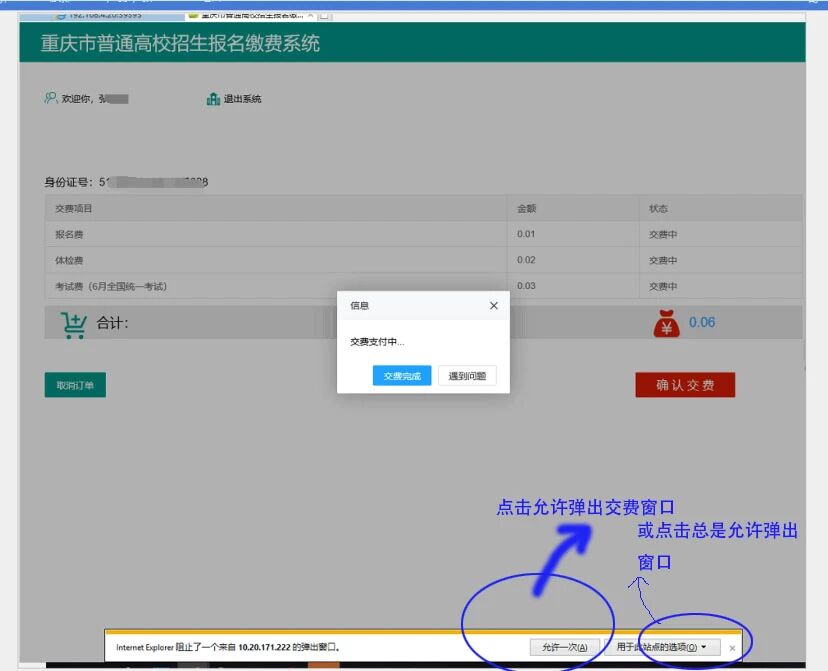Viewport: 828px width, 671px height.
Task: Close the 信息 dialog with the X
Action: 493,306
